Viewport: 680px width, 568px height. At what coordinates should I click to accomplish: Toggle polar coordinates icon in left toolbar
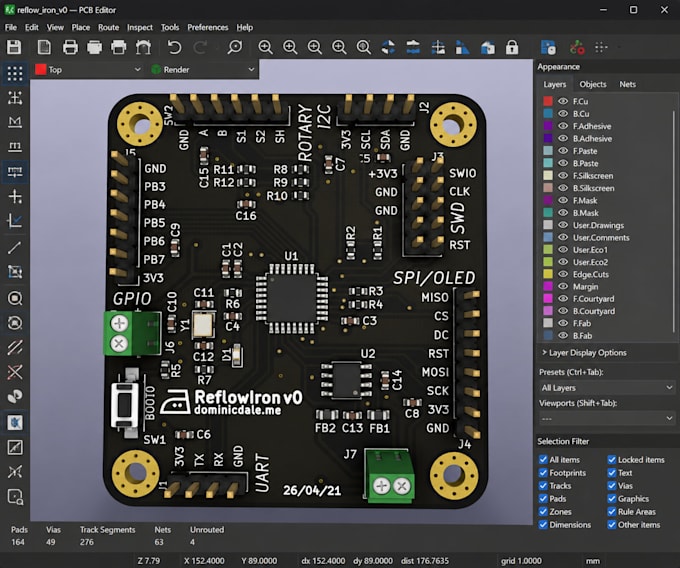(x=15, y=98)
